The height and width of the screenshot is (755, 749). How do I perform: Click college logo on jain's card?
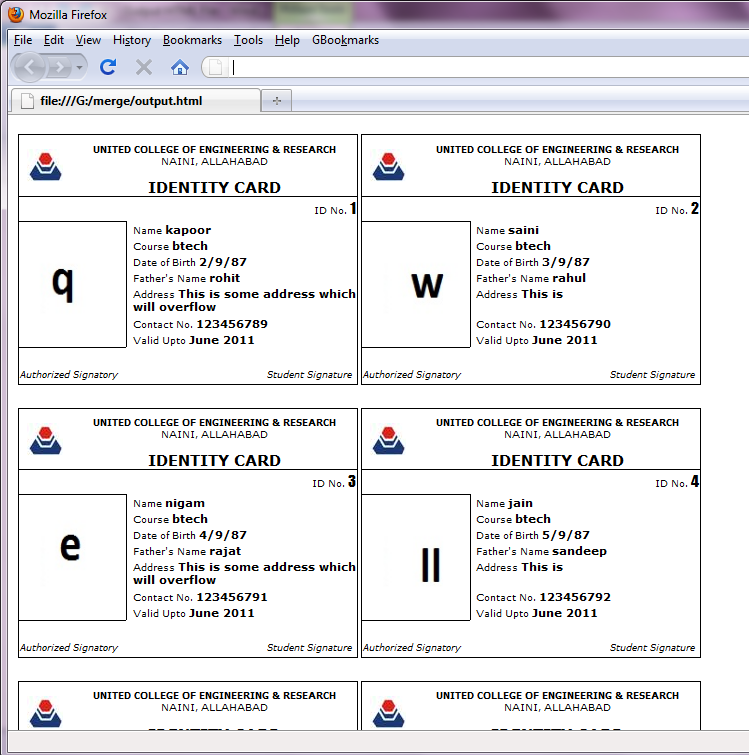[388, 440]
